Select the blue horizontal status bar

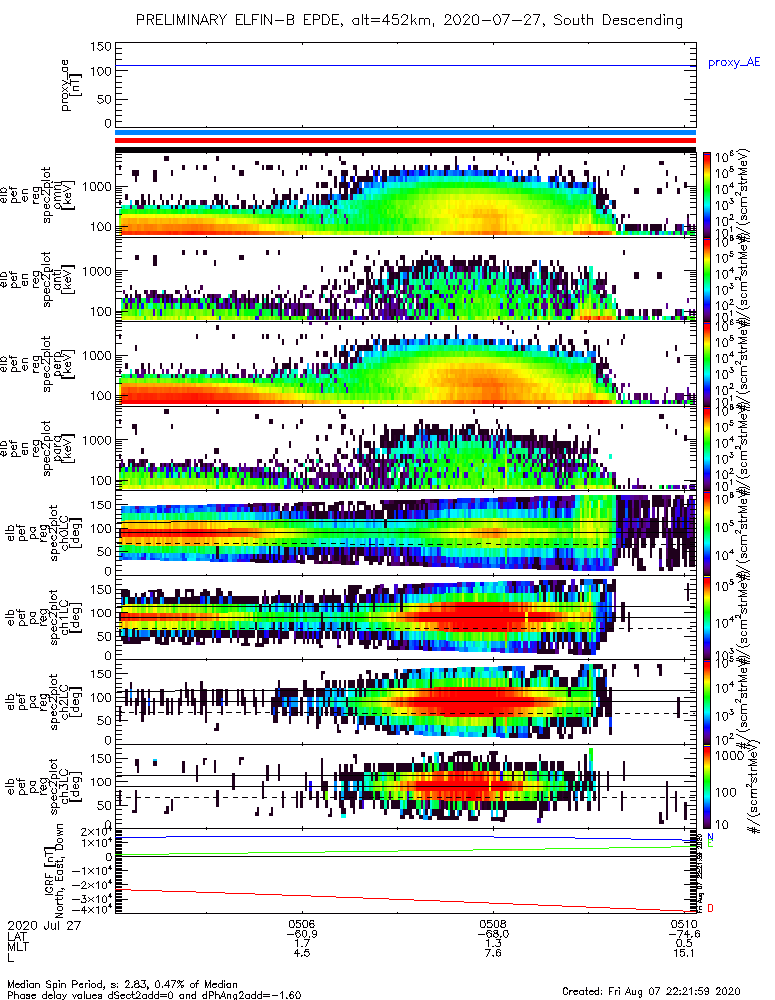406,133
